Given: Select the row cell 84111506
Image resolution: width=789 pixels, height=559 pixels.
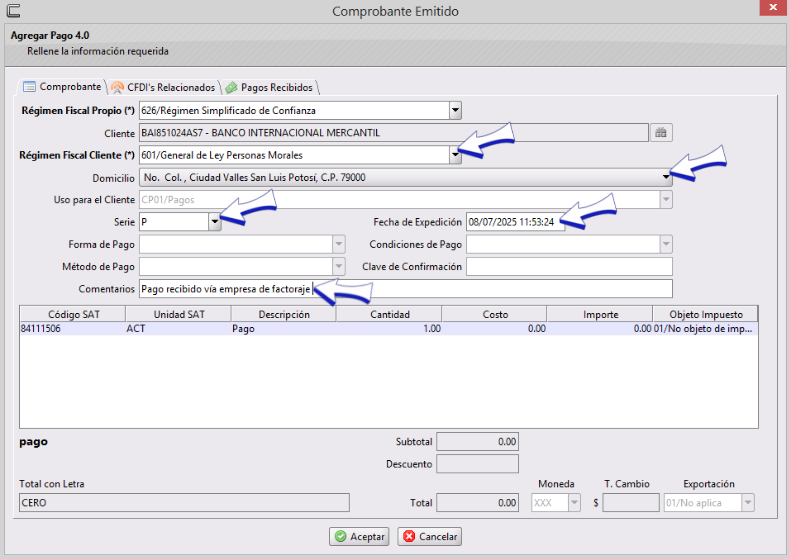Looking at the screenshot, I should (x=72, y=329).
